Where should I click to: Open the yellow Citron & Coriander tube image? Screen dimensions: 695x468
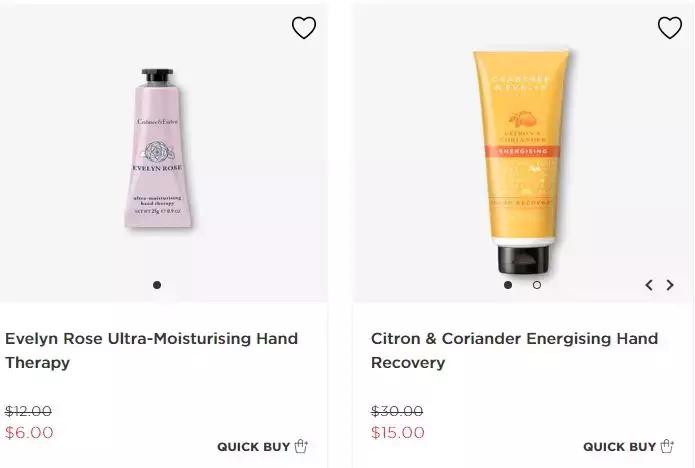pos(522,162)
